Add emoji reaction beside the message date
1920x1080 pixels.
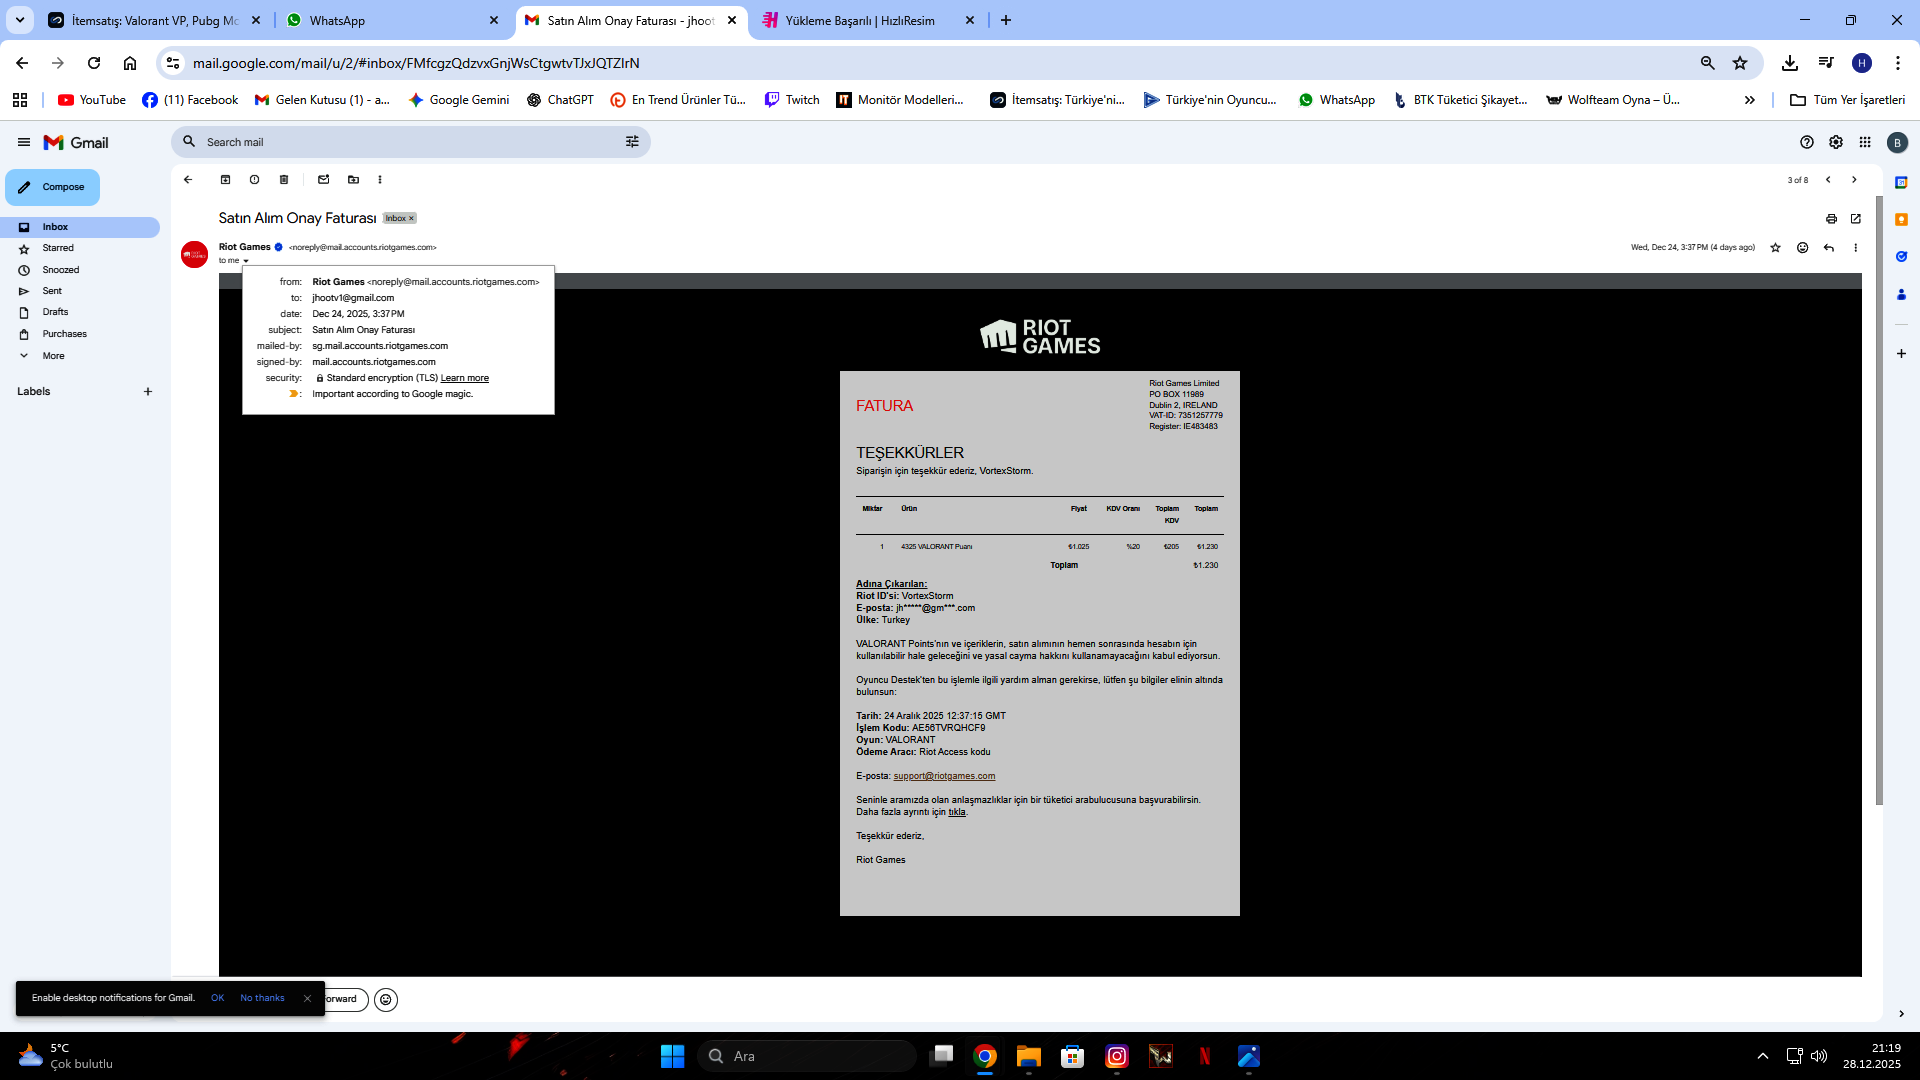tap(1803, 248)
